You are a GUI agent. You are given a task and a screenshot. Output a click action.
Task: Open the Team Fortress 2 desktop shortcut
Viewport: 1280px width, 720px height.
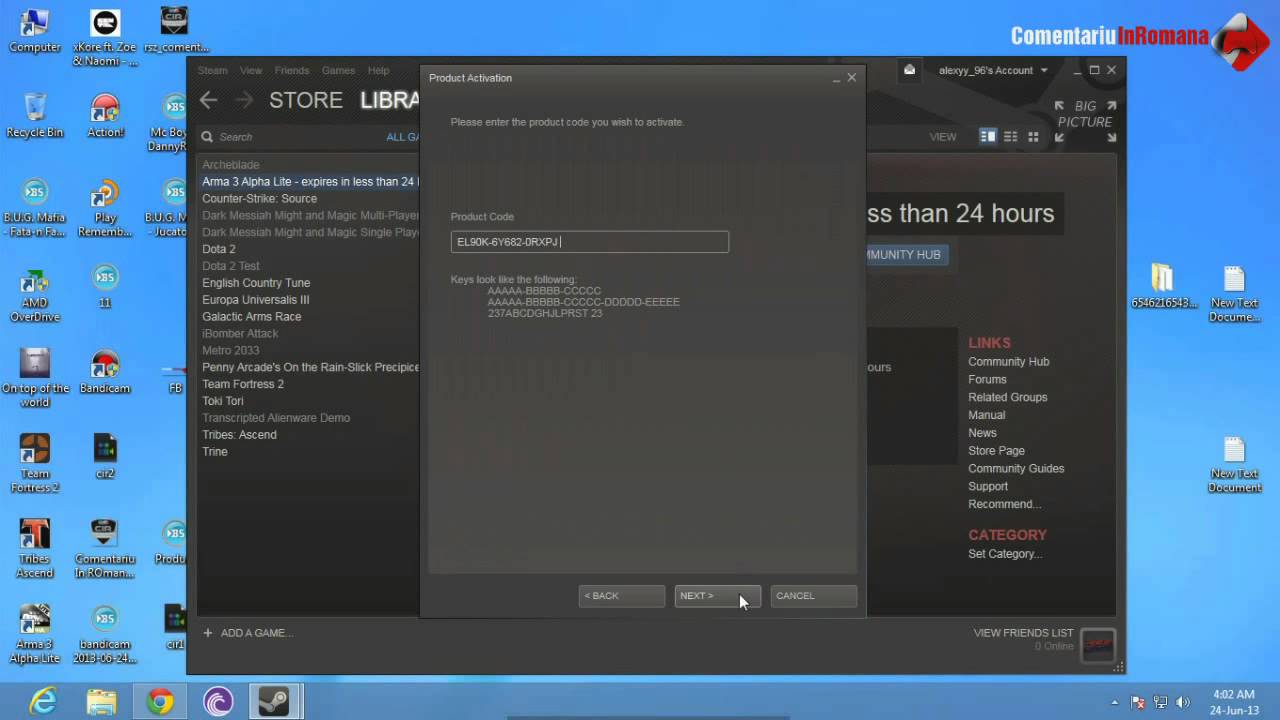tap(35, 464)
